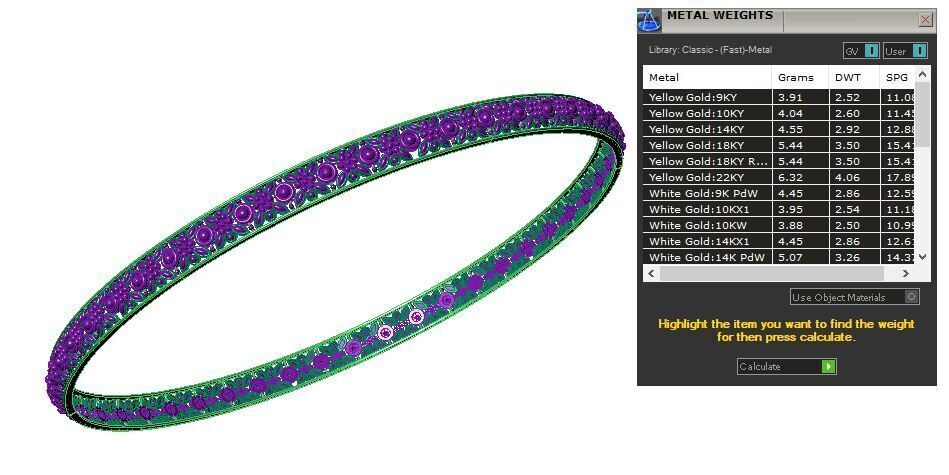Select the Yellow Gold:10KY row
Viewport: 949px width, 475px height.
click(778, 113)
